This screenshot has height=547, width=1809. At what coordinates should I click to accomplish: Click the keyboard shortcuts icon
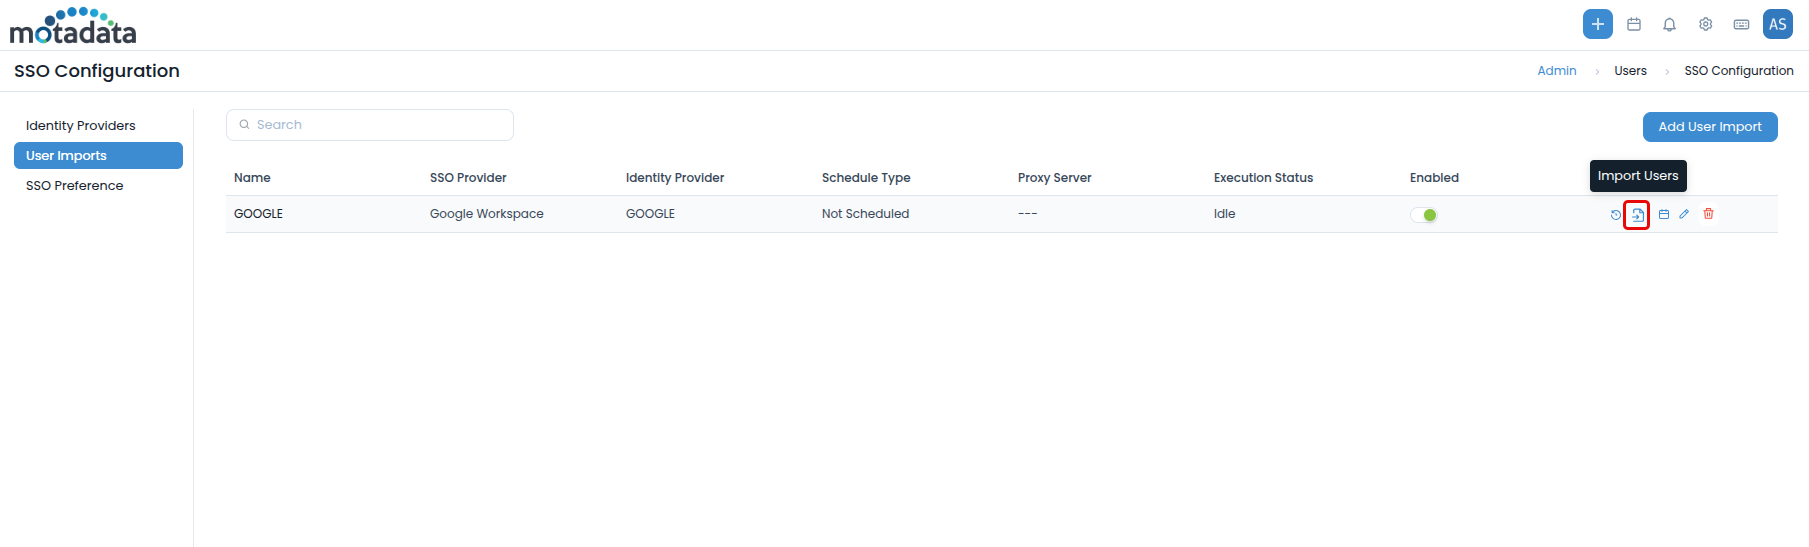pyautogui.click(x=1741, y=24)
